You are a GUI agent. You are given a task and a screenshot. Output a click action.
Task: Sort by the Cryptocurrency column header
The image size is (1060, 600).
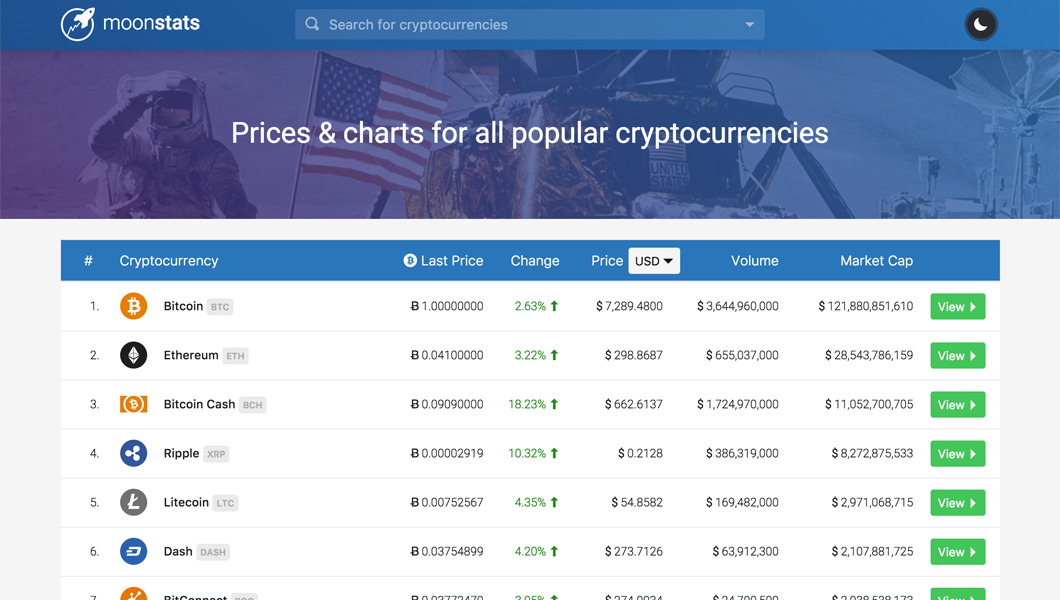click(169, 261)
